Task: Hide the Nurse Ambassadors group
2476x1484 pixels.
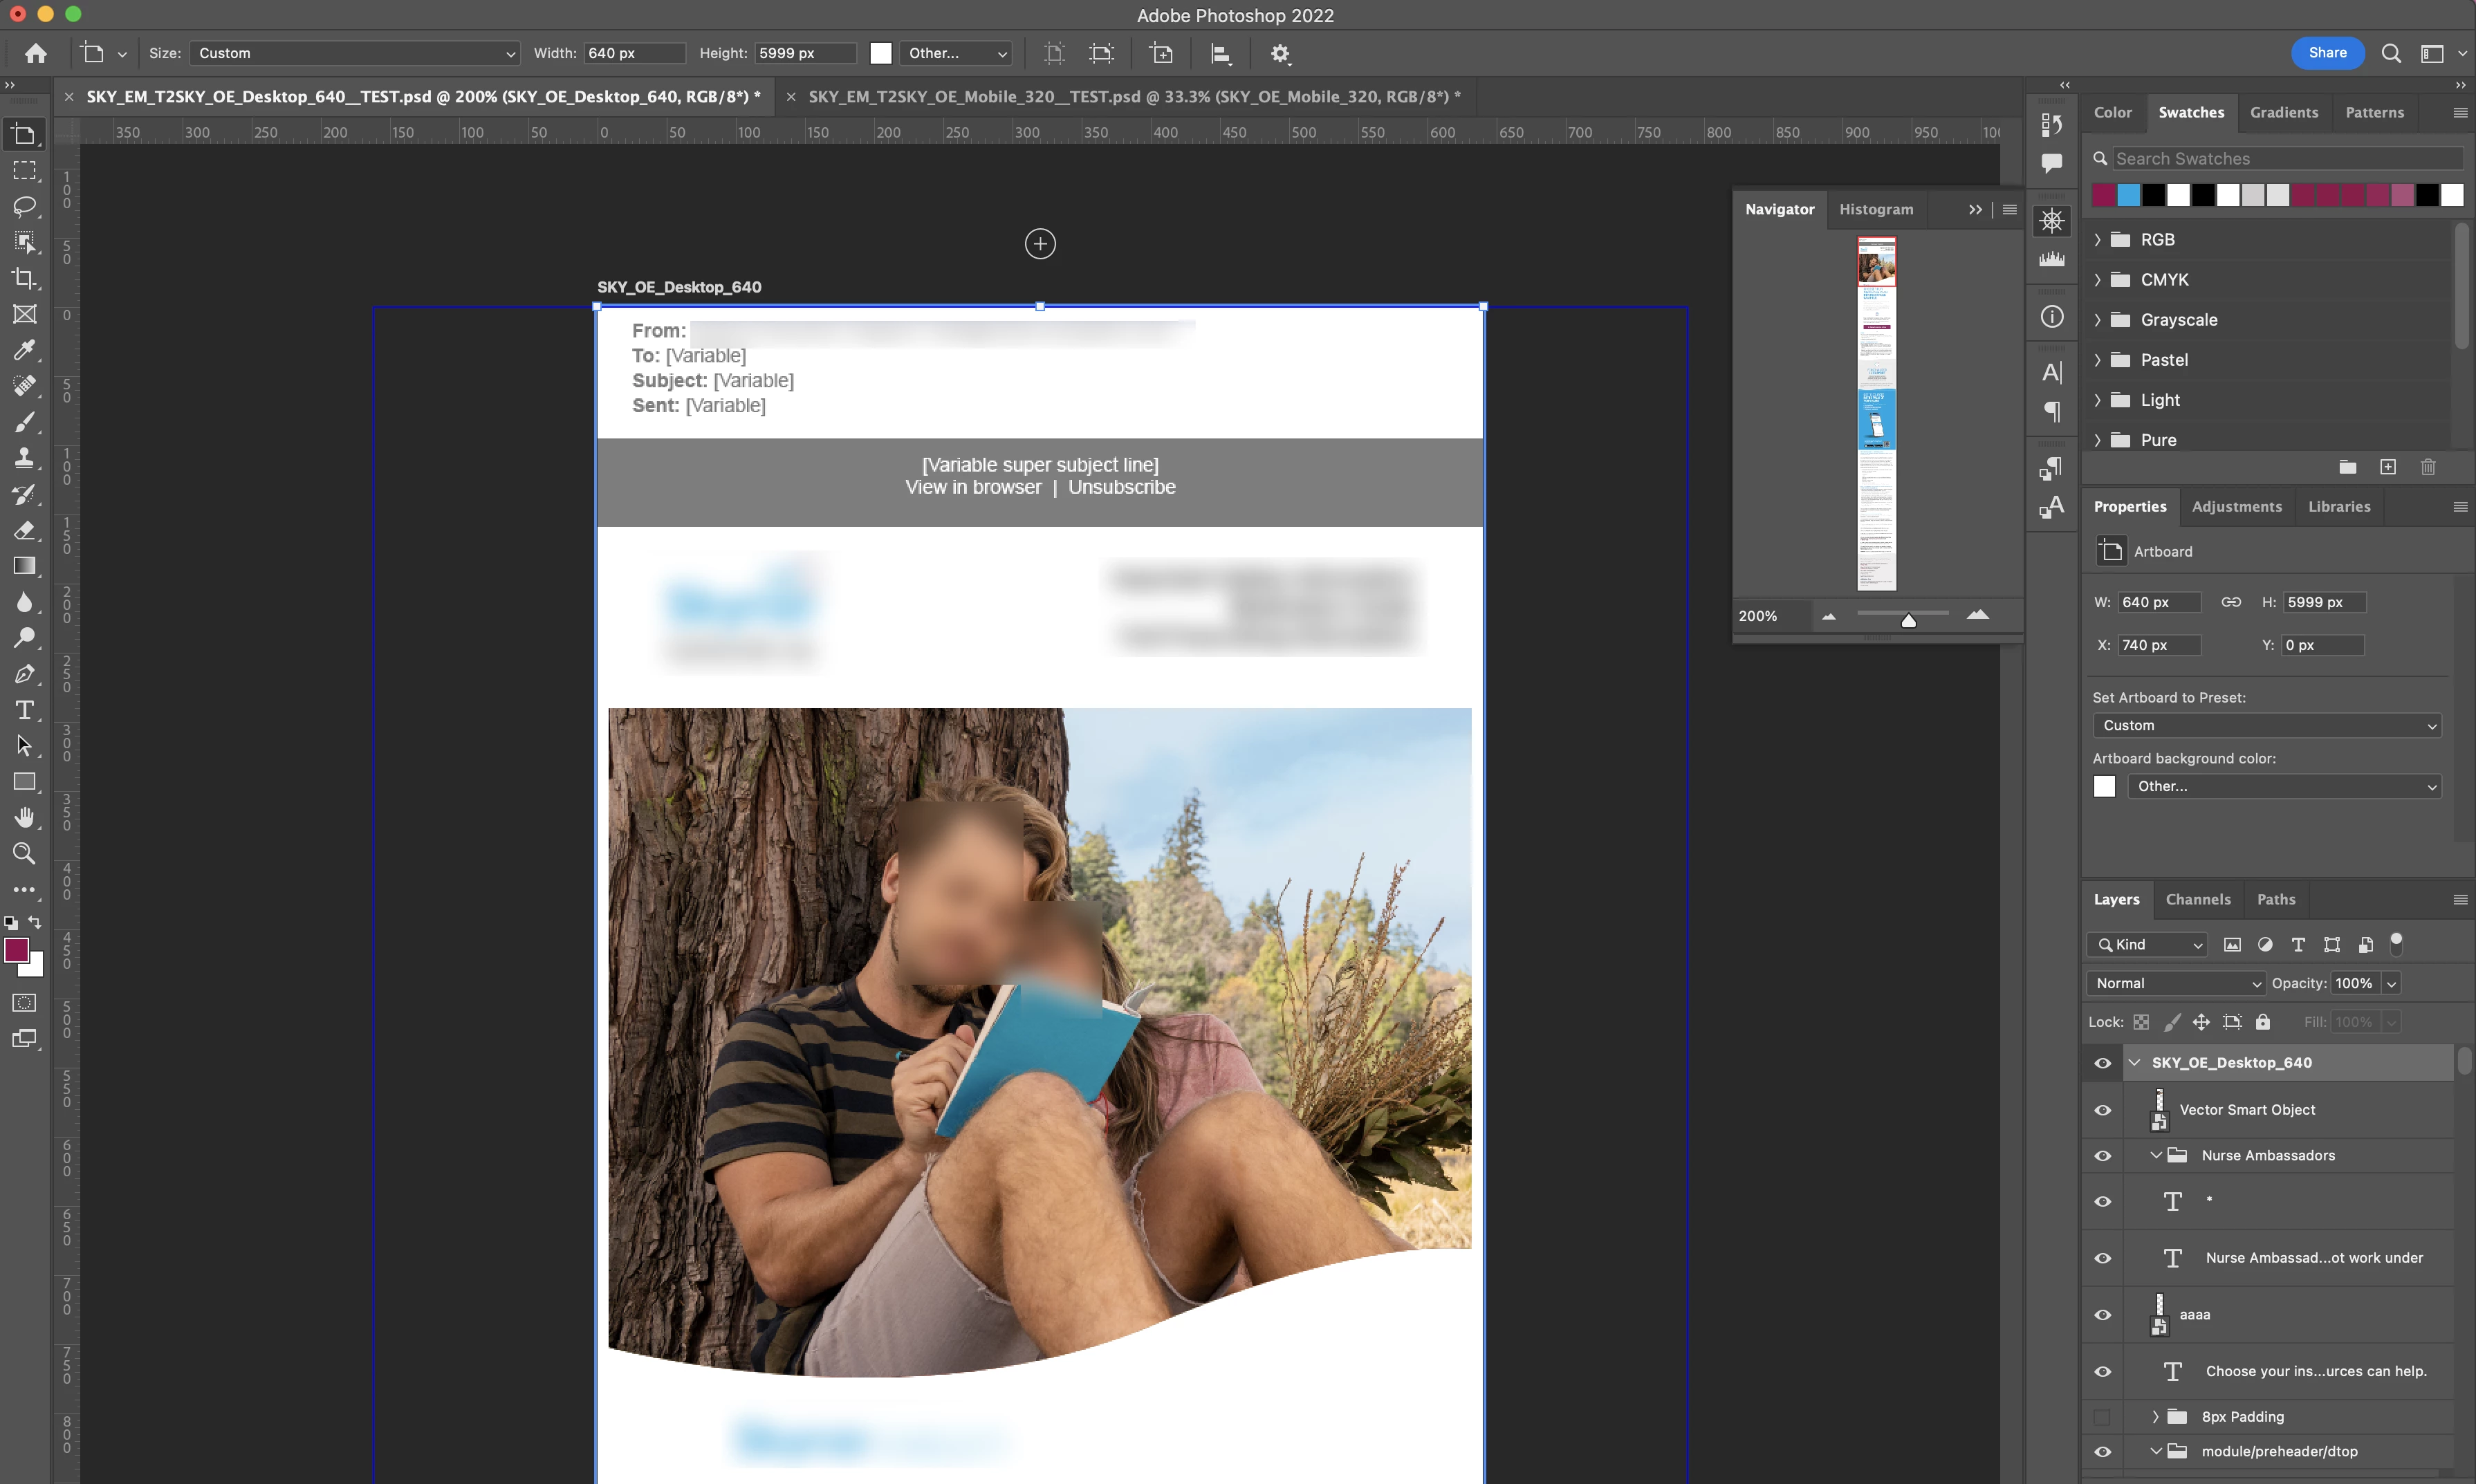Action: (2102, 1156)
